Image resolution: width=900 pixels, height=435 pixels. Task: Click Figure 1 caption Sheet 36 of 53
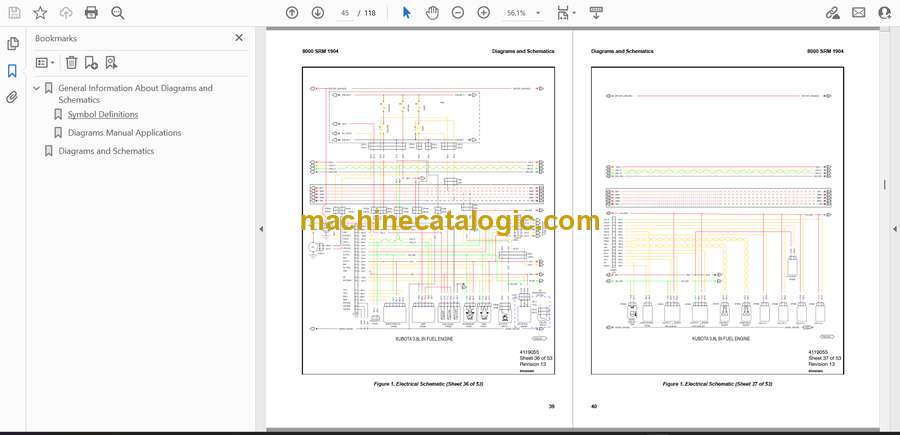428,383
